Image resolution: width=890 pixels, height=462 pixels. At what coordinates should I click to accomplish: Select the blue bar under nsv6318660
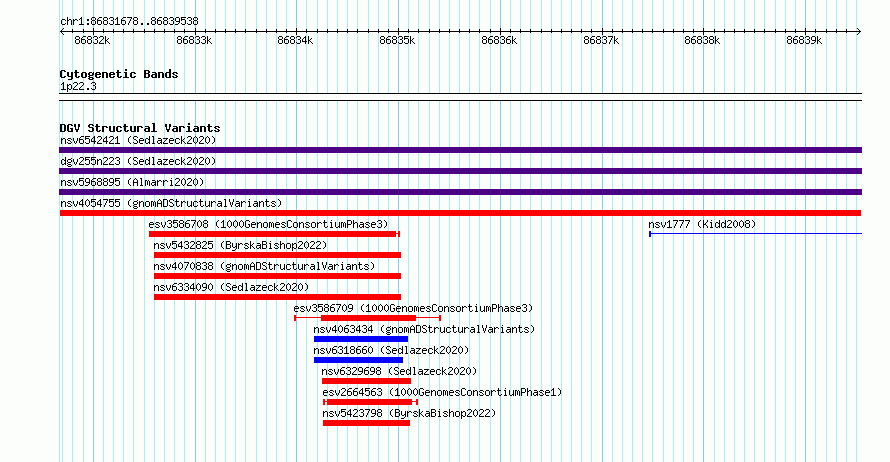pos(358,360)
